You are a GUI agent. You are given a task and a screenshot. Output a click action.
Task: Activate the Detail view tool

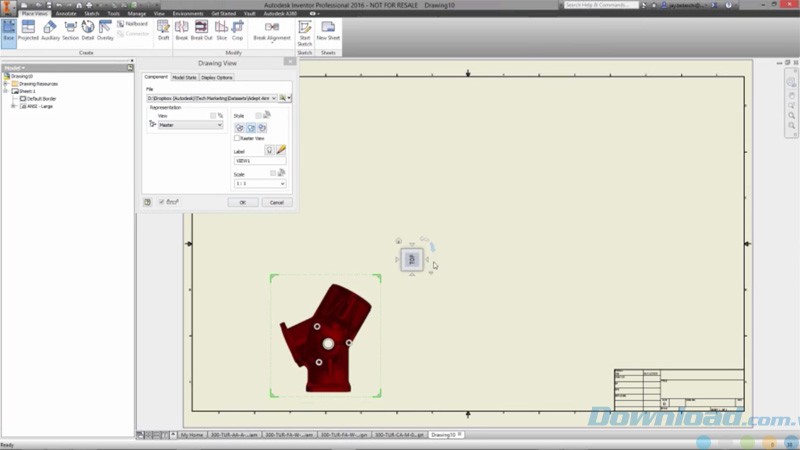88,29
